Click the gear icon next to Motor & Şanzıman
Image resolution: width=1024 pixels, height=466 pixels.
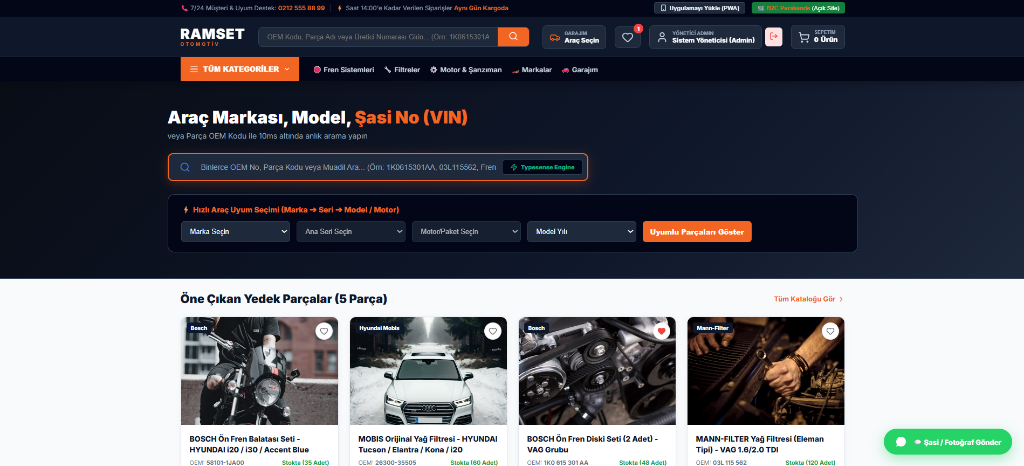coord(434,69)
